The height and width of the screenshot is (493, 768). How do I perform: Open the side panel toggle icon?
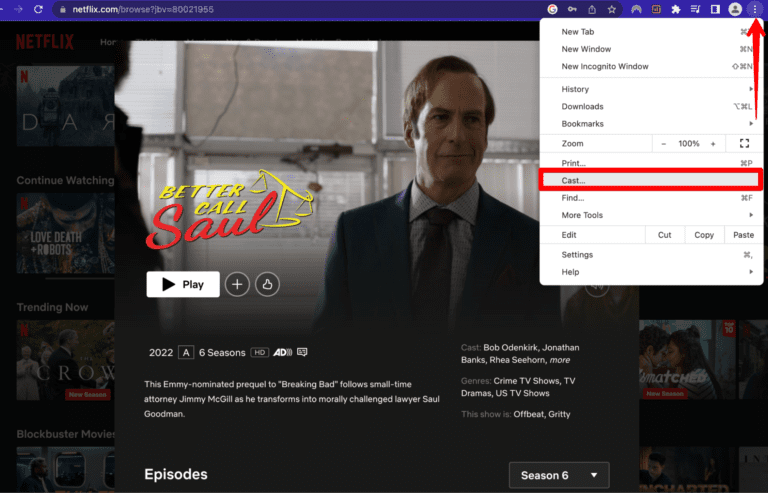click(715, 9)
